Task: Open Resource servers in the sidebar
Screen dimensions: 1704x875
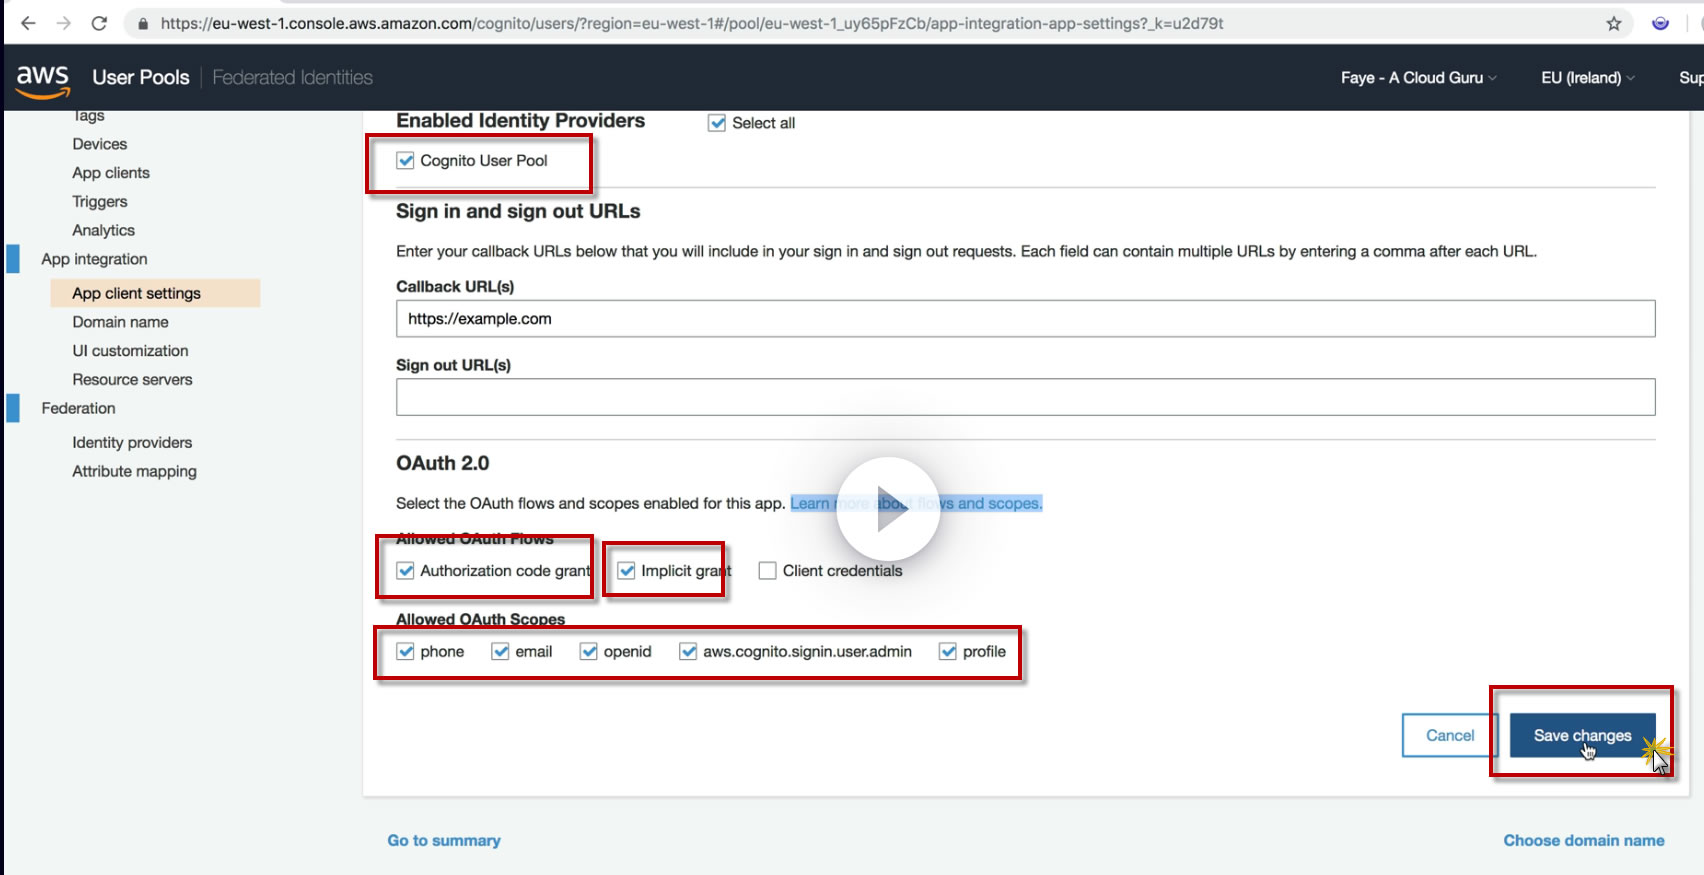Action: pos(132,380)
